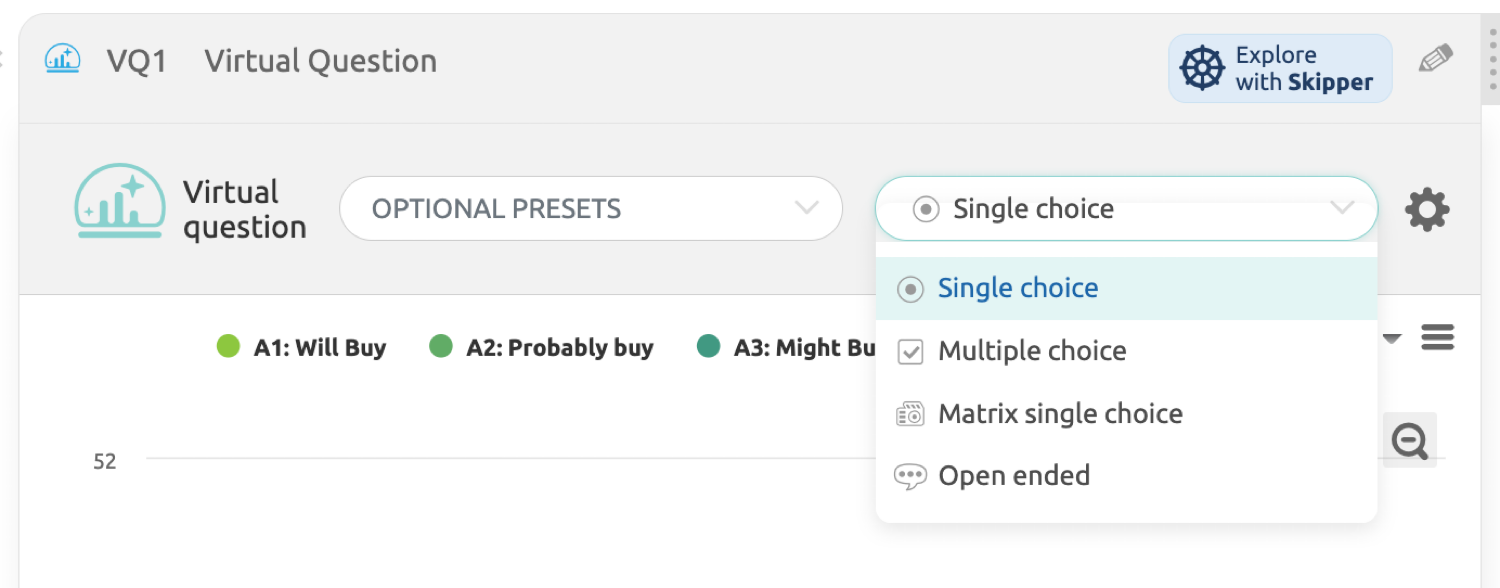Toggle the A1: Will Buy legend item
Screen dimensions: 1500x588
[301, 348]
